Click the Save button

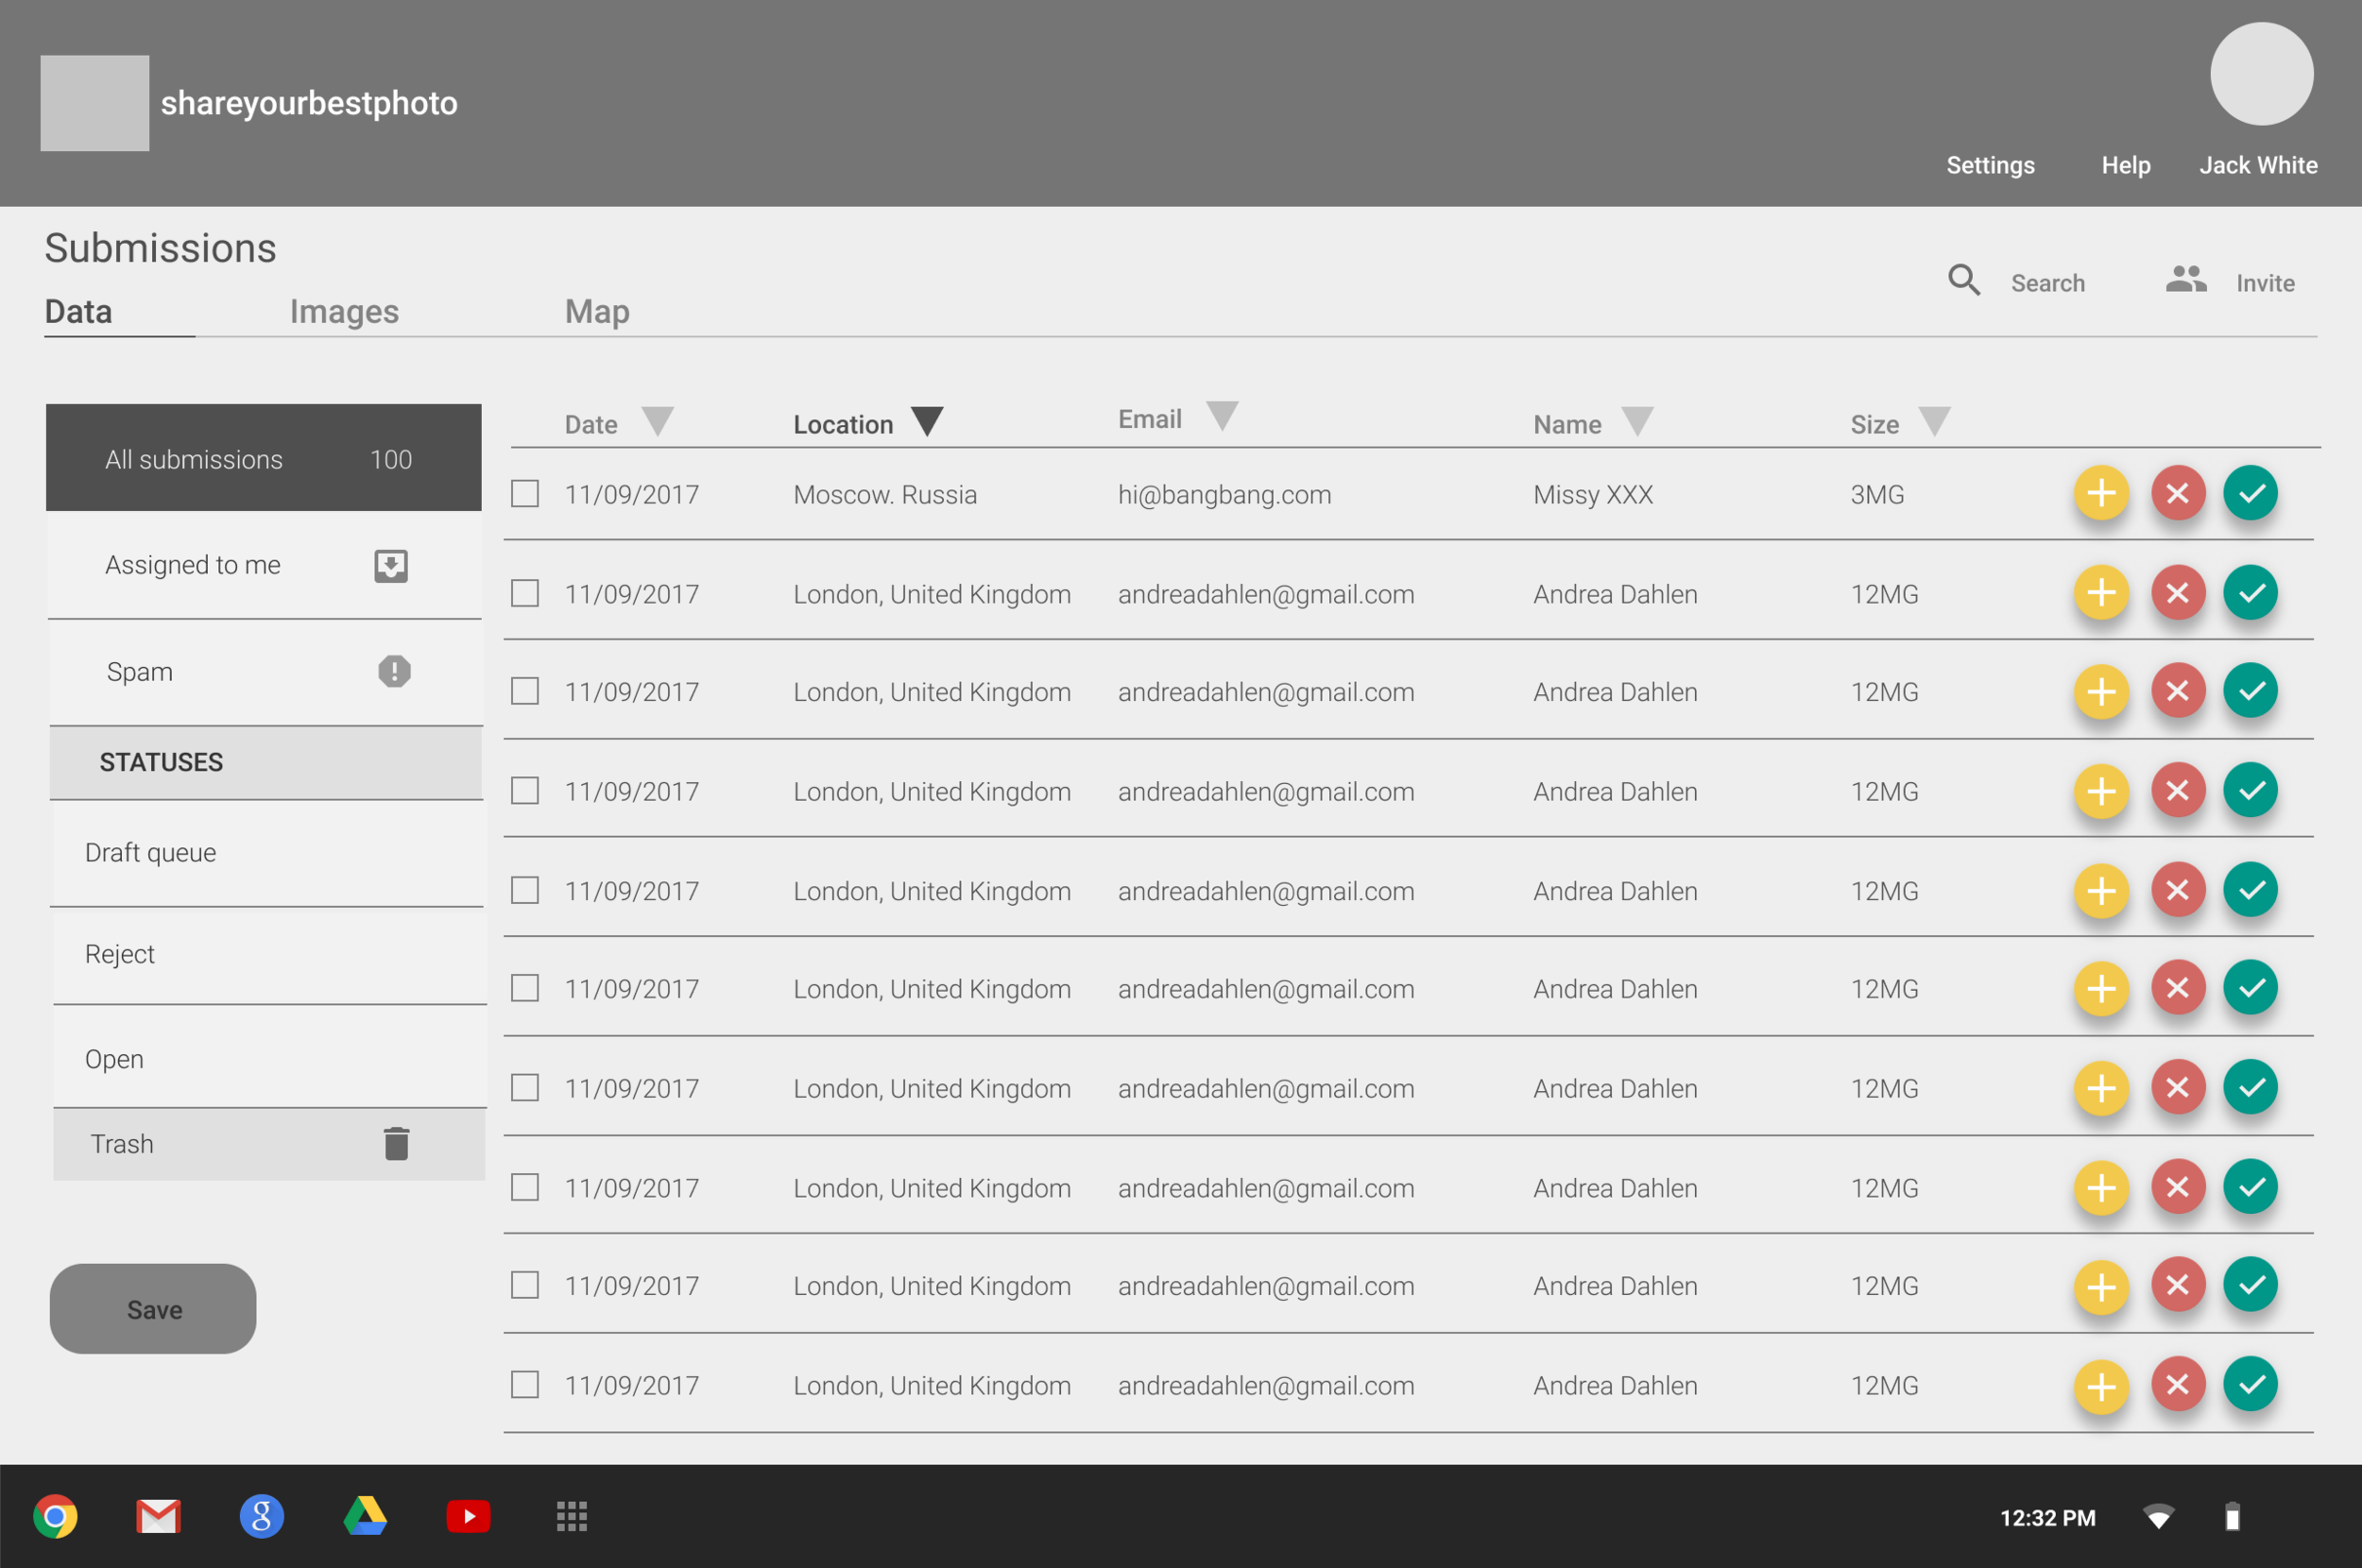click(153, 1309)
